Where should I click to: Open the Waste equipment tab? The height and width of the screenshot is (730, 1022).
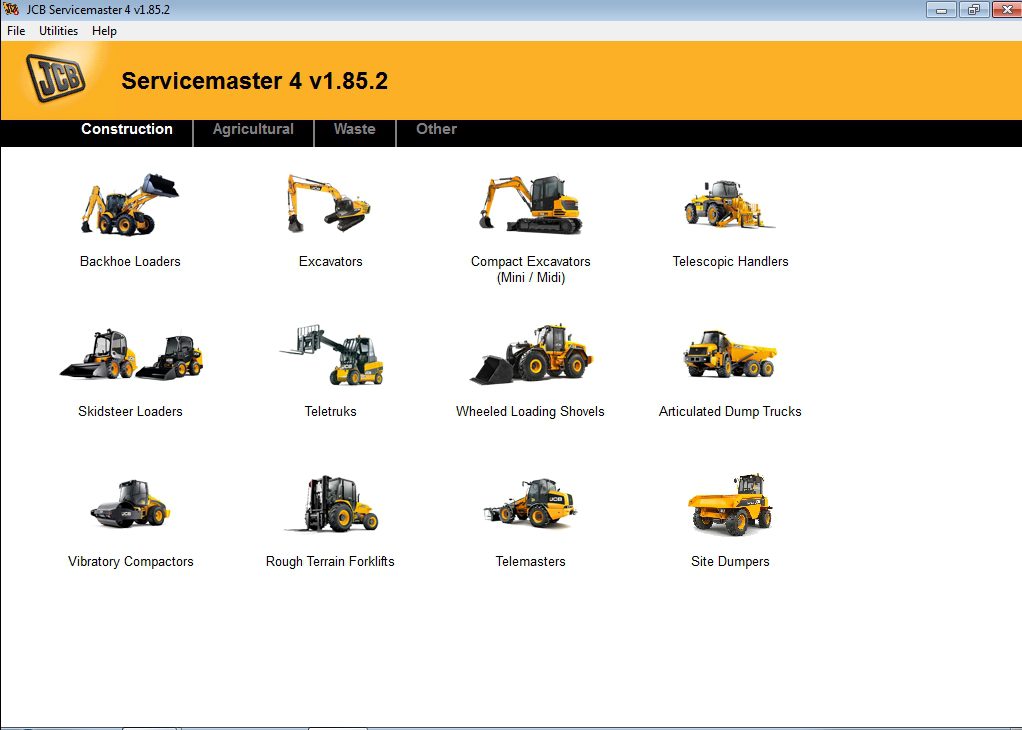tap(355, 129)
